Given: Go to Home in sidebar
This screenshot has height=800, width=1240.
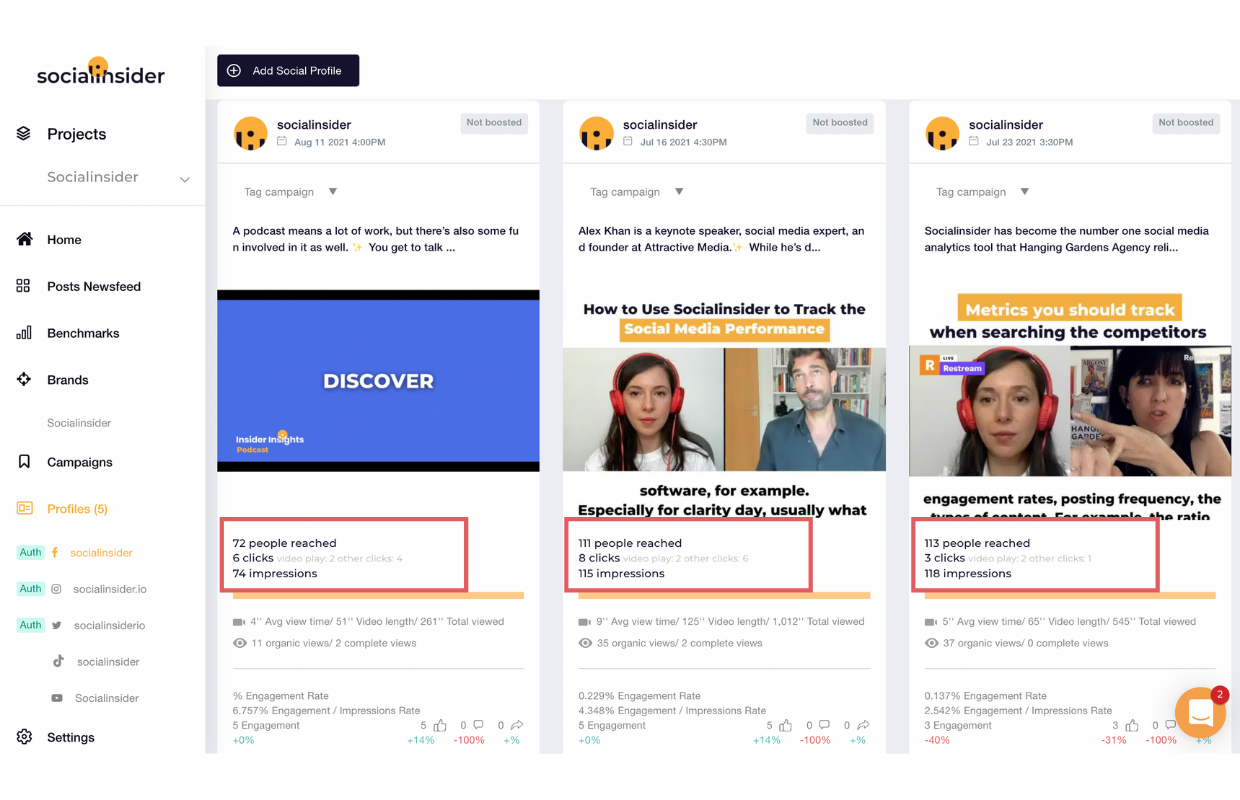Looking at the screenshot, I should (64, 240).
